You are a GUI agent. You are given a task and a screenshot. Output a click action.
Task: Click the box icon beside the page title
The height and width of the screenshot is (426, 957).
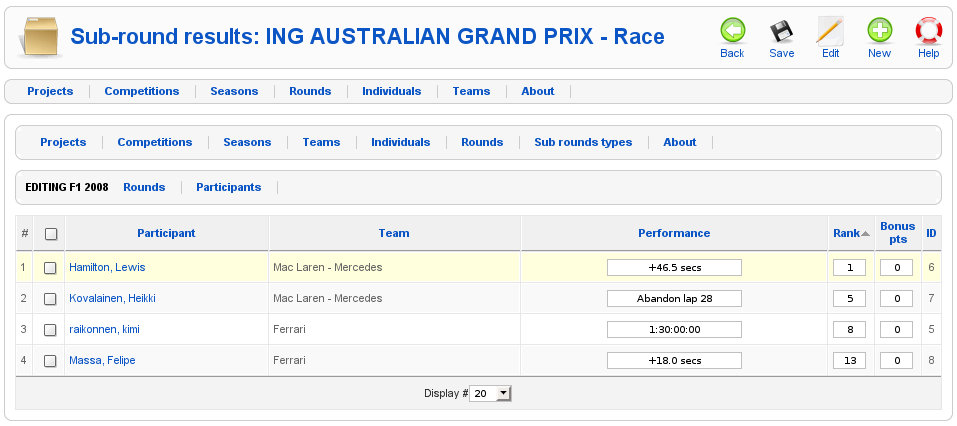(x=39, y=38)
